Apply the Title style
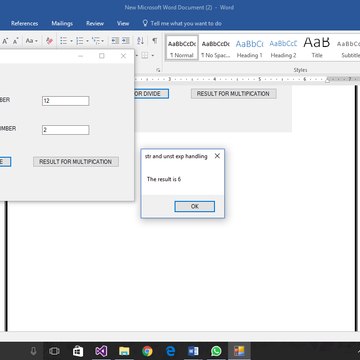 pyautogui.click(x=317, y=48)
